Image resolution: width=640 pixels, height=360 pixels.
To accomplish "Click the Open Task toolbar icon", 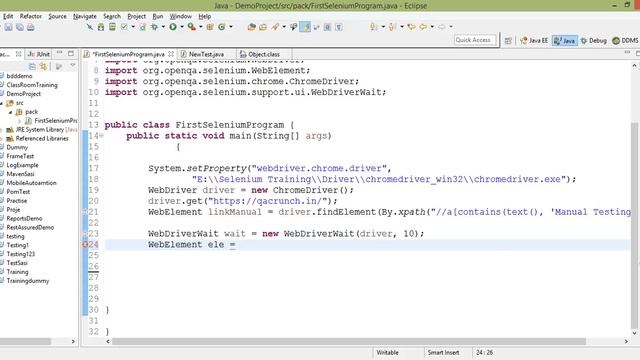I will coord(263,27).
